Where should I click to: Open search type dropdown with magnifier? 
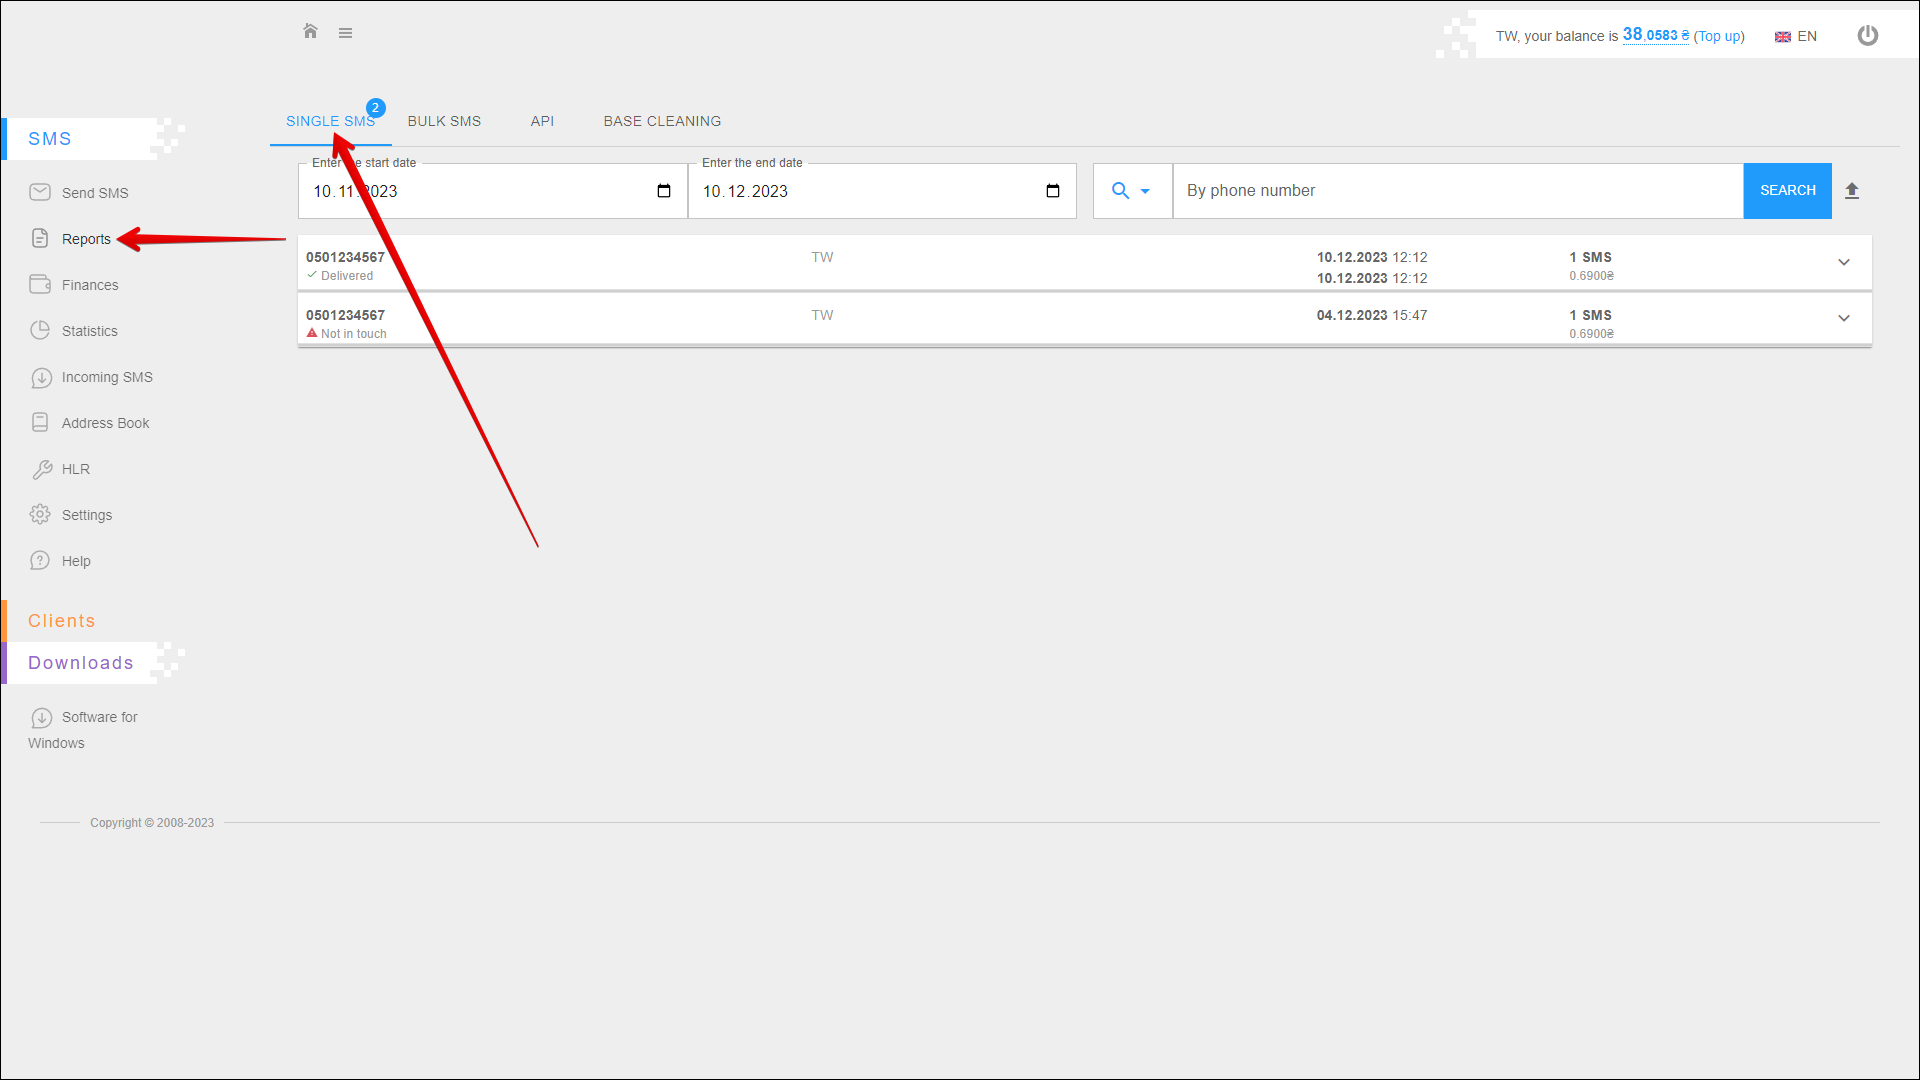(x=1131, y=191)
